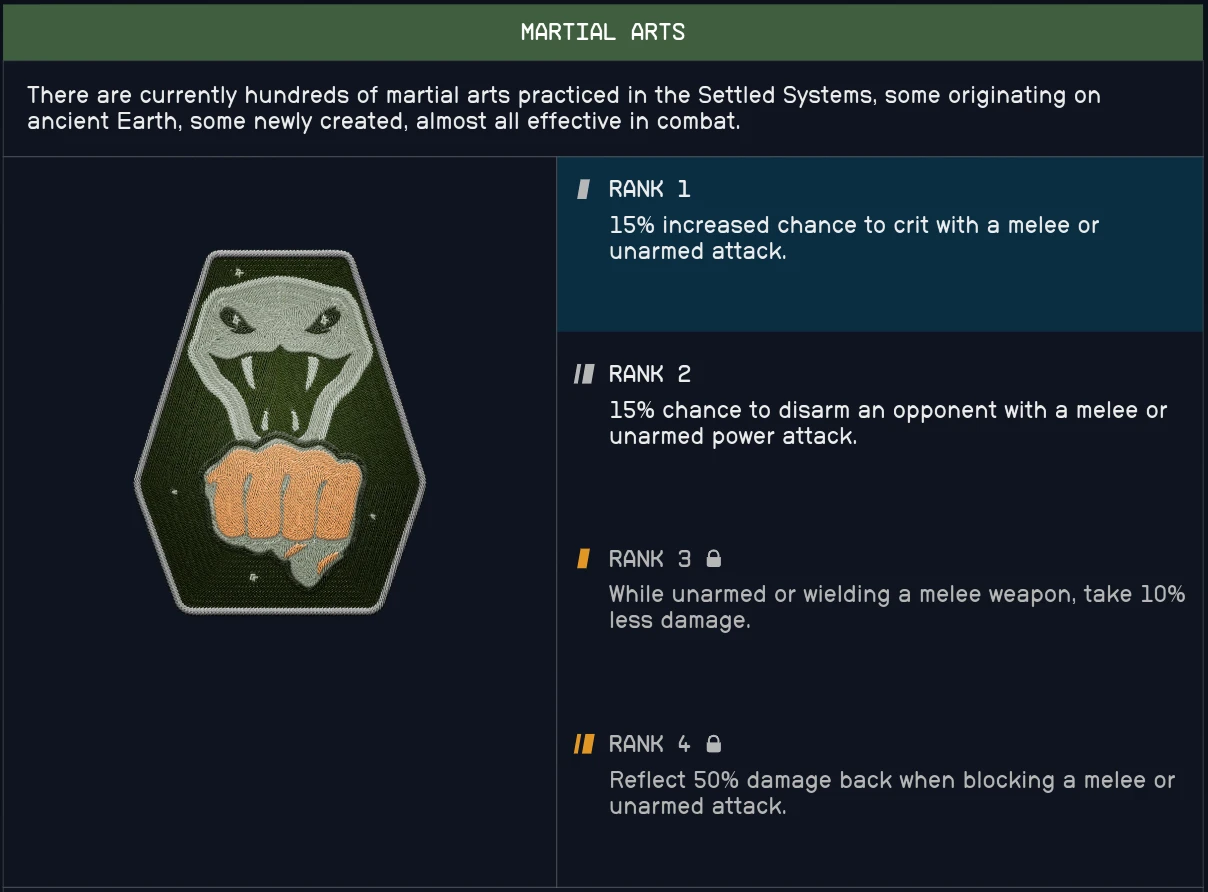
Task: Click the Rank 2 double-bar icon
Action: (x=584, y=375)
